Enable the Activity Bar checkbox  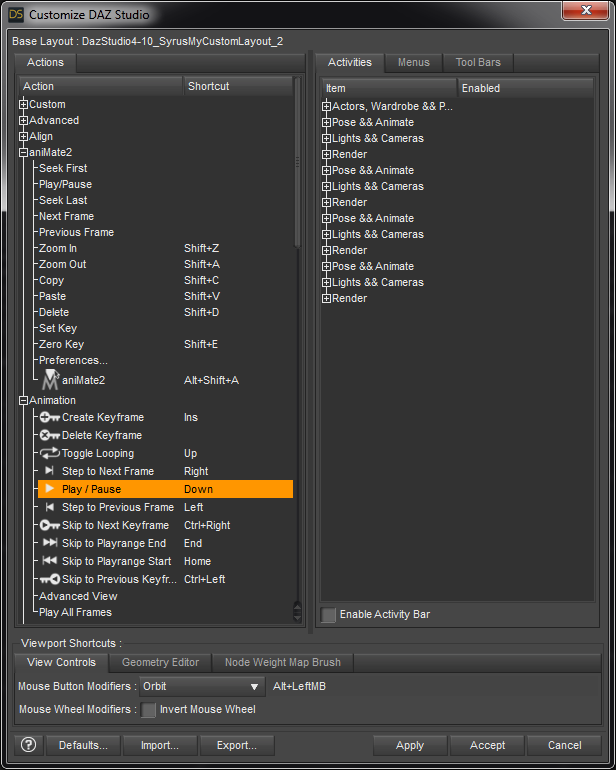pos(328,614)
